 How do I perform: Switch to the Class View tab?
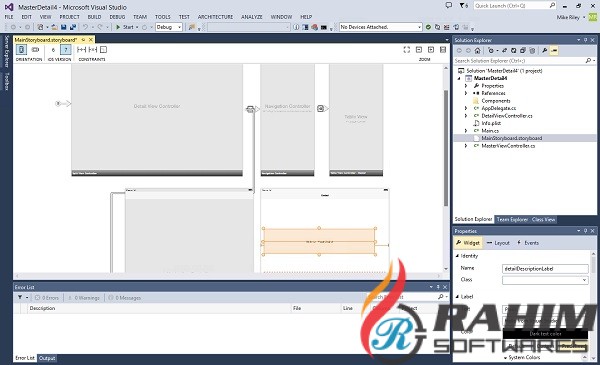coord(543,219)
